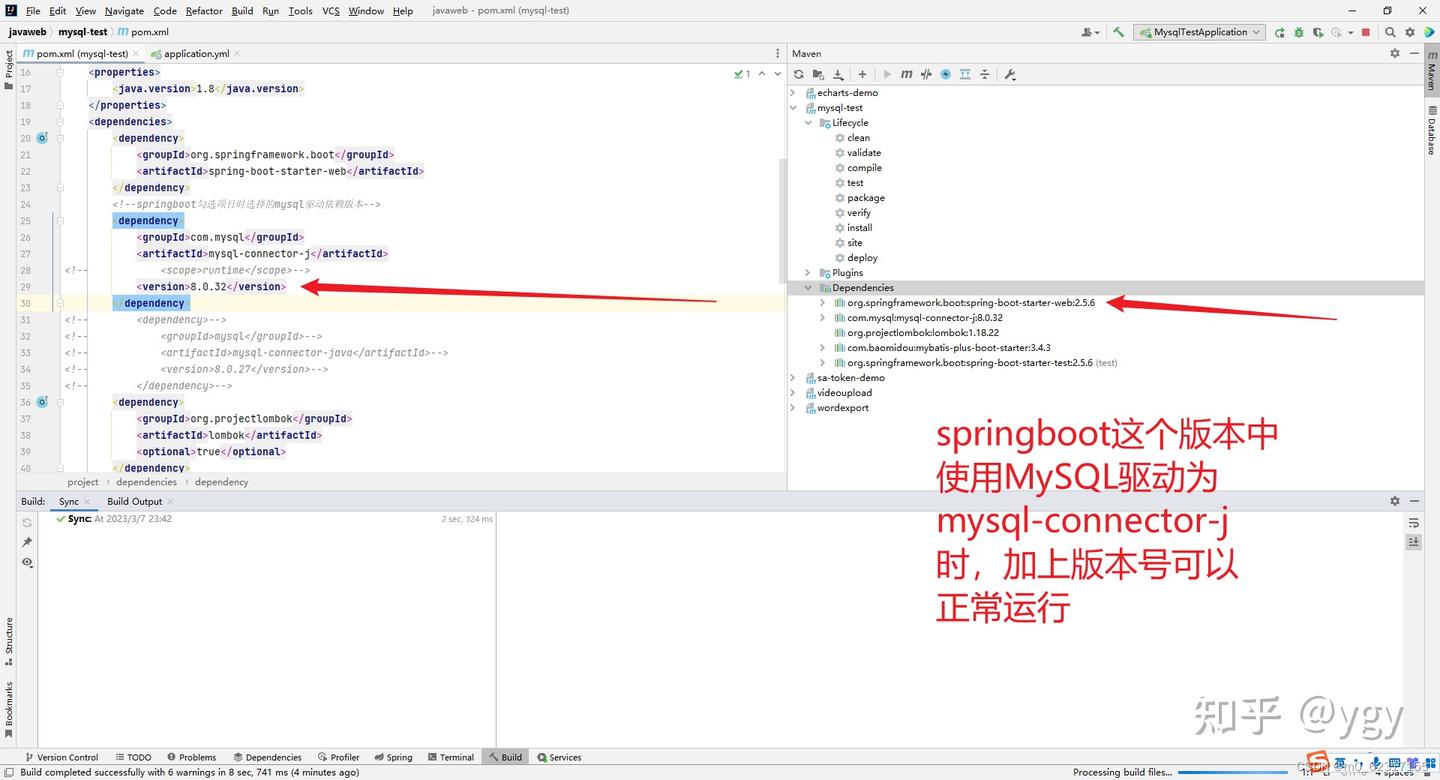Select spring-boot-starter-web dependency in Maven panel
Screen dimensions: 1440x780
(x=970, y=302)
